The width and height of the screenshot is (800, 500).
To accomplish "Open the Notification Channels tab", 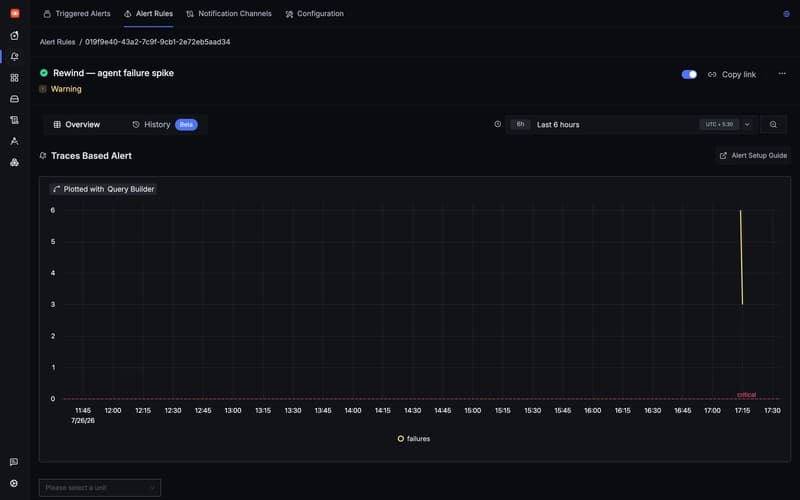I will (229, 14).
